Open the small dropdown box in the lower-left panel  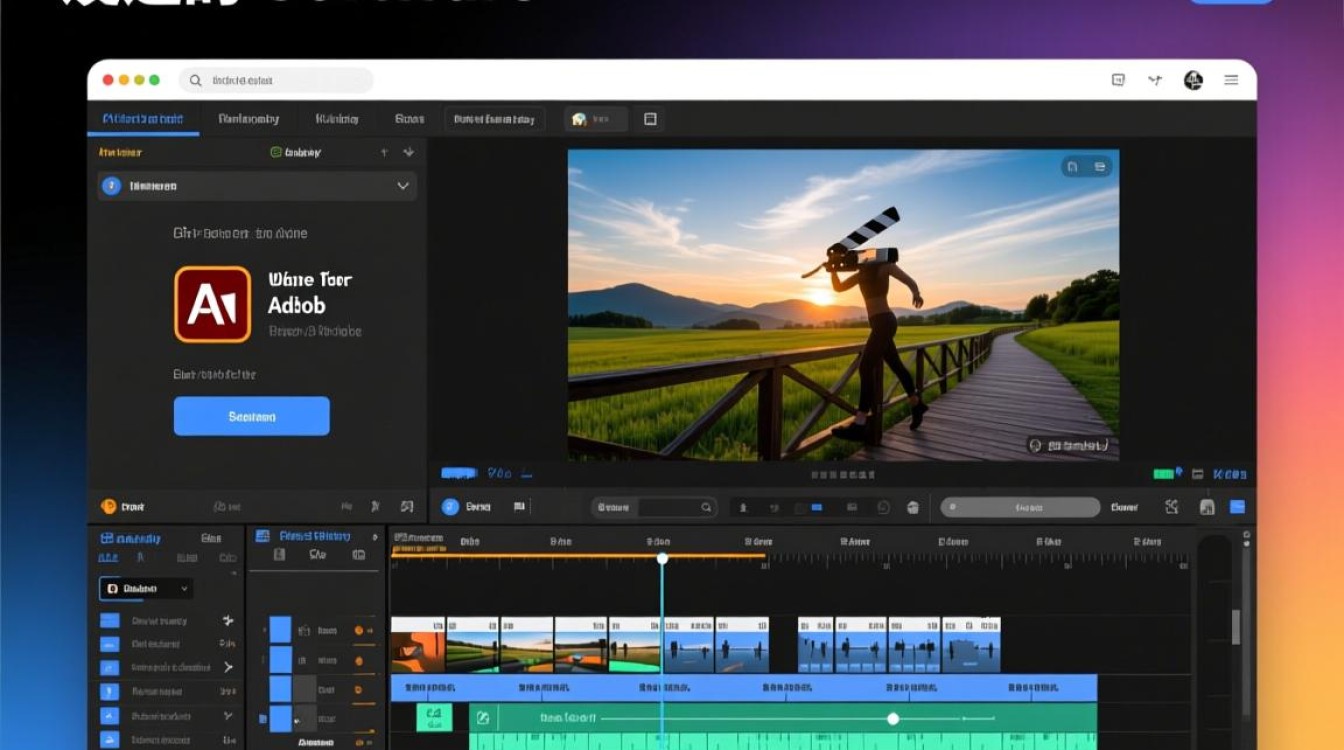(x=146, y=588)
